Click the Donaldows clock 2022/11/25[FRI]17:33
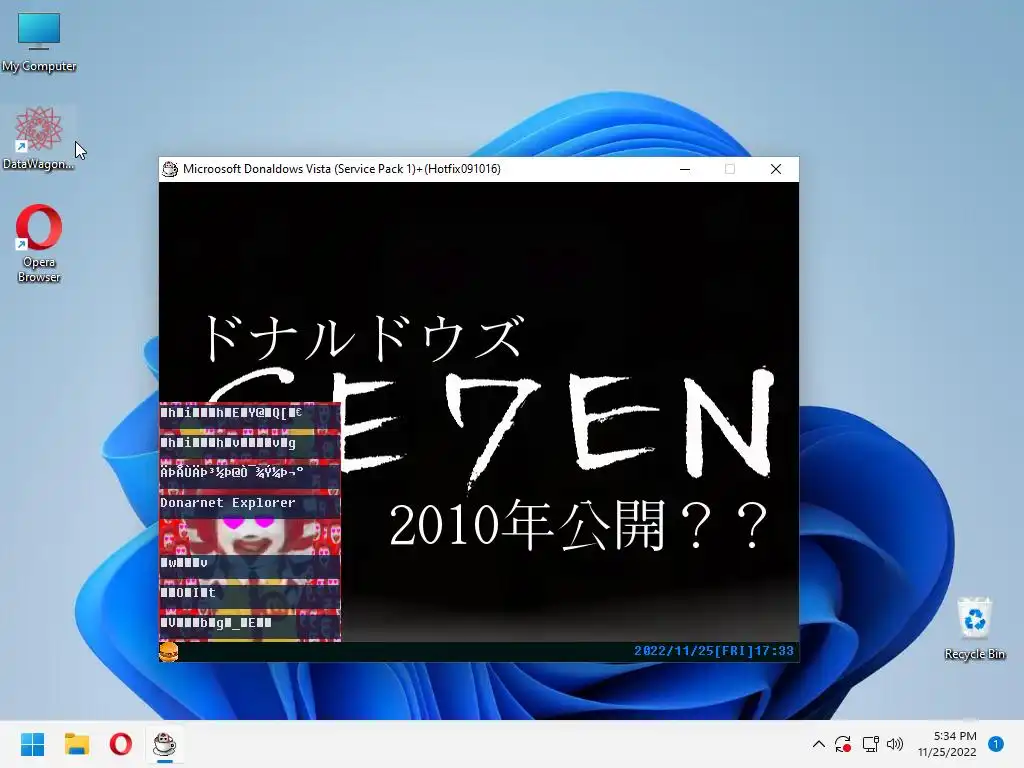Viewport: 1024px width, 768px height. click(714, 651)
